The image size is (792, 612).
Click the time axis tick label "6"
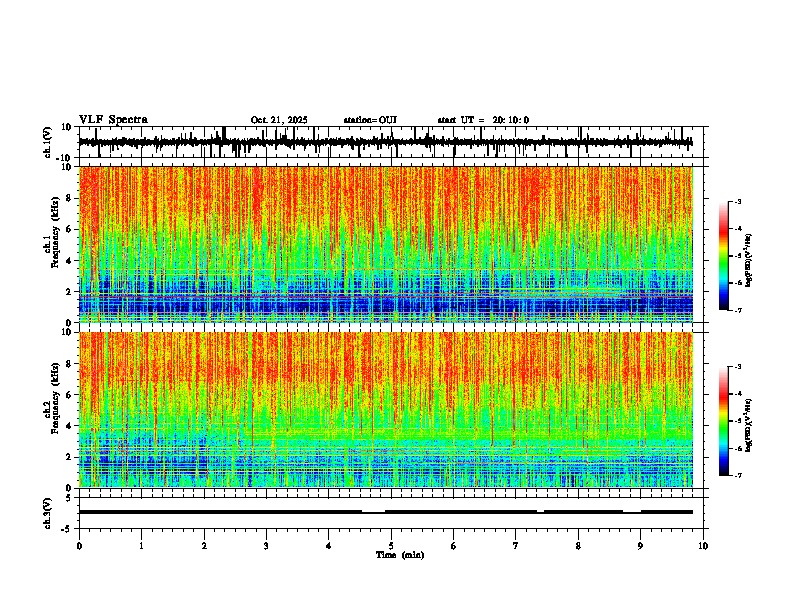tap(454, 546)
